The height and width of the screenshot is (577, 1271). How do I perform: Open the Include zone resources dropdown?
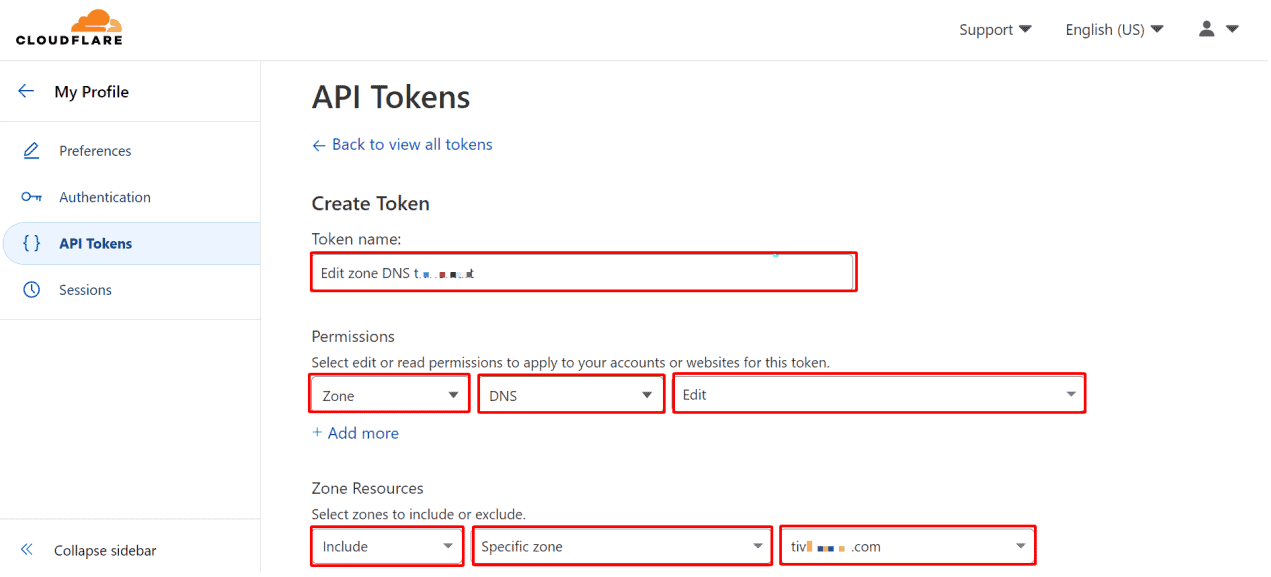tap(386, 546)
